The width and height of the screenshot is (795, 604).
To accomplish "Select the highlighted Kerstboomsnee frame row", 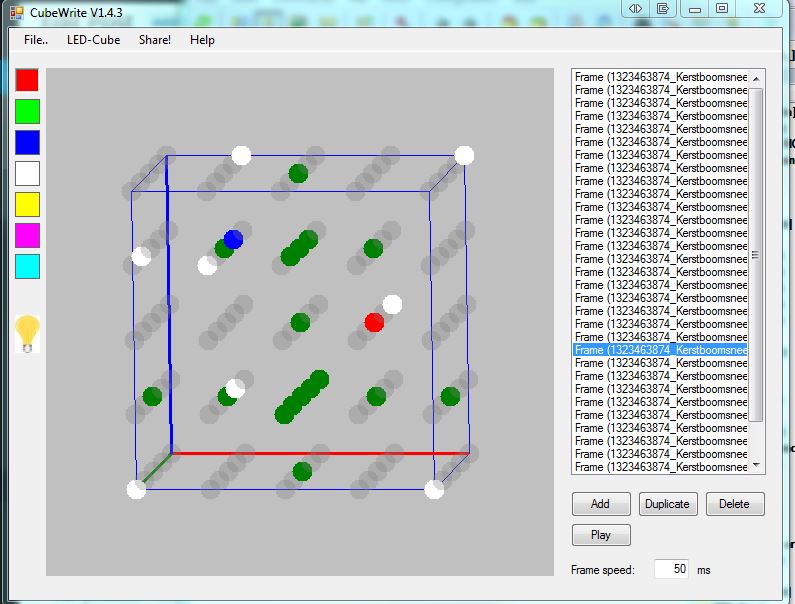I will (660, 350).
